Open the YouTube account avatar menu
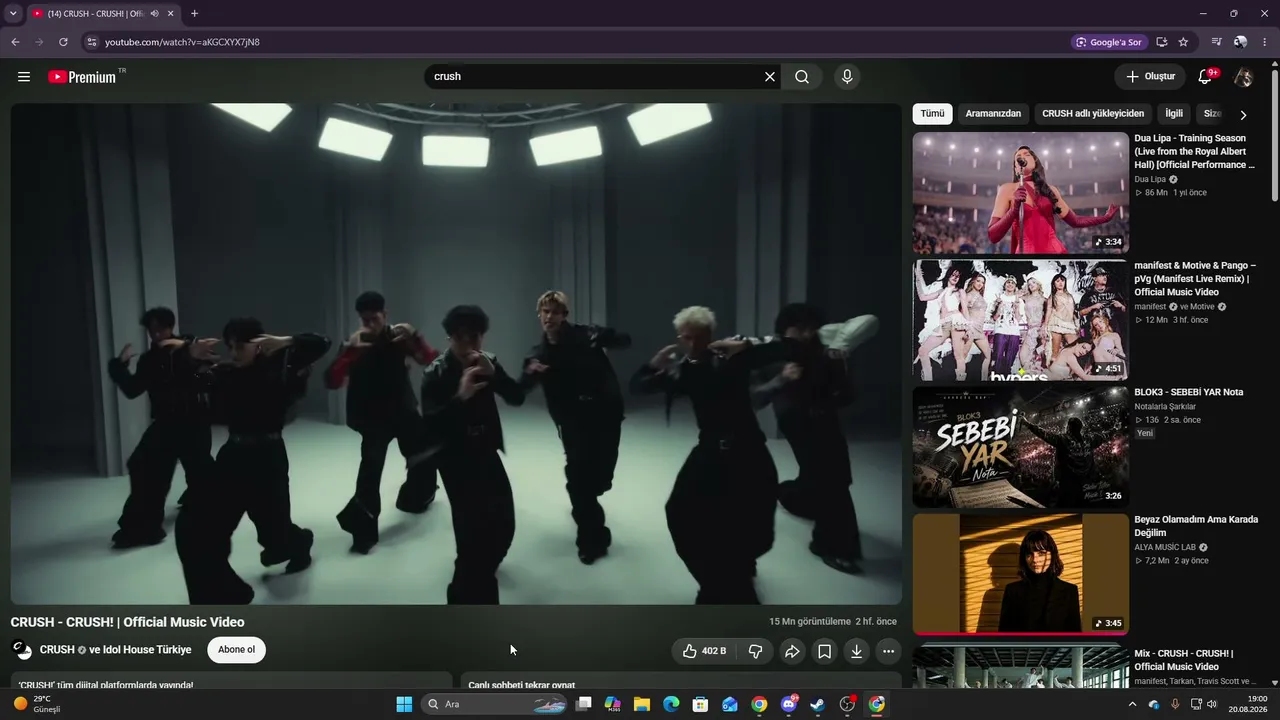This screenshot has height=720, width=1280. [1243, 77]
